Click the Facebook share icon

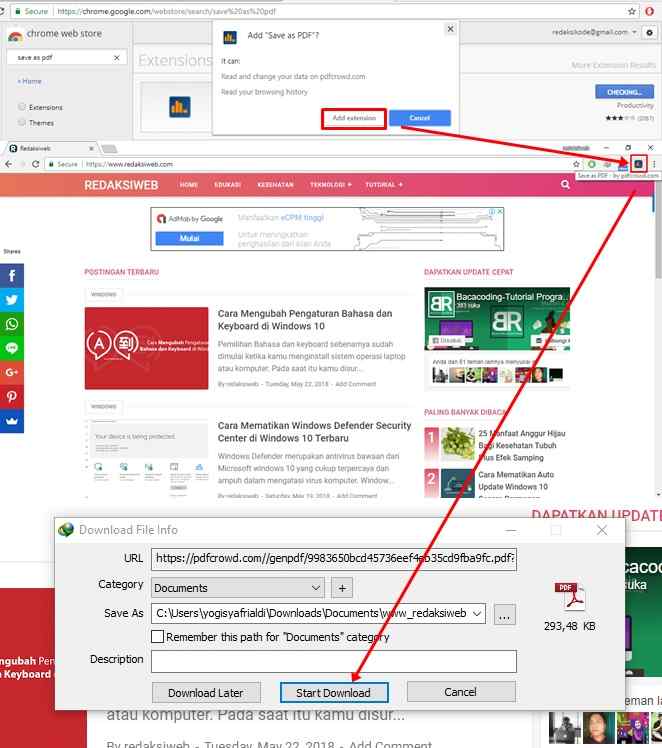[11, 276]
